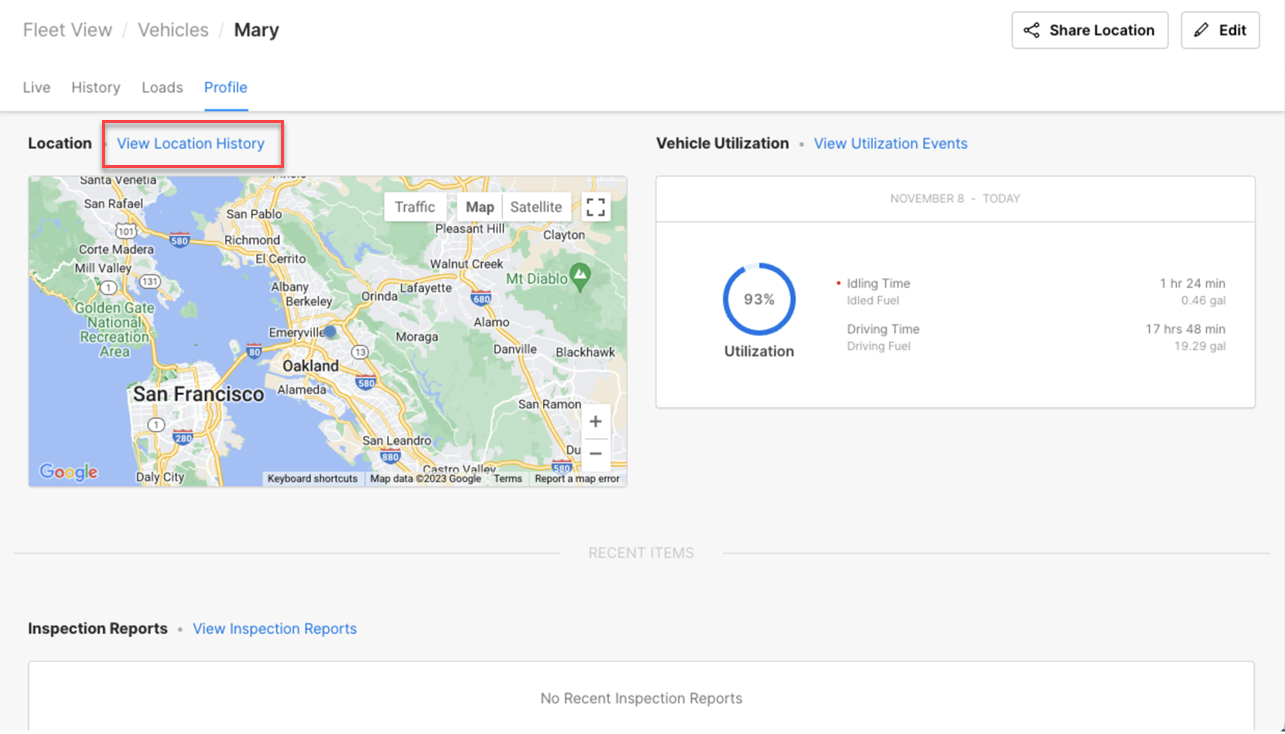Screen dimensions: 1285x734
Task: Click the Google logo on the map
Action: [66, 472]
